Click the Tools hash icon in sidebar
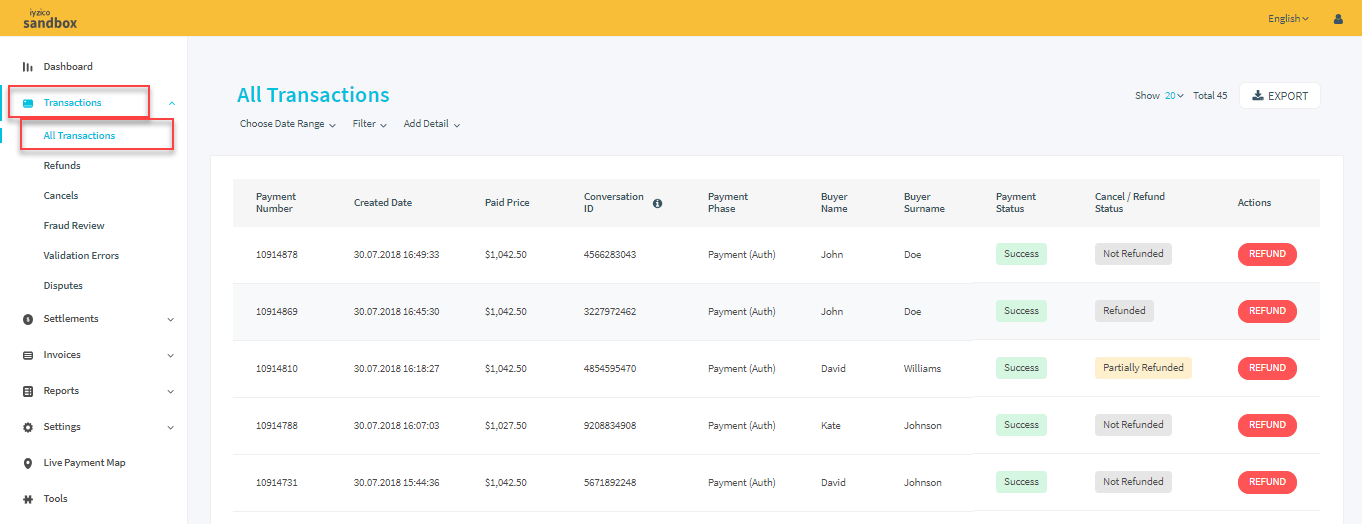This screenshot has width=1362, height=524. 28,499
